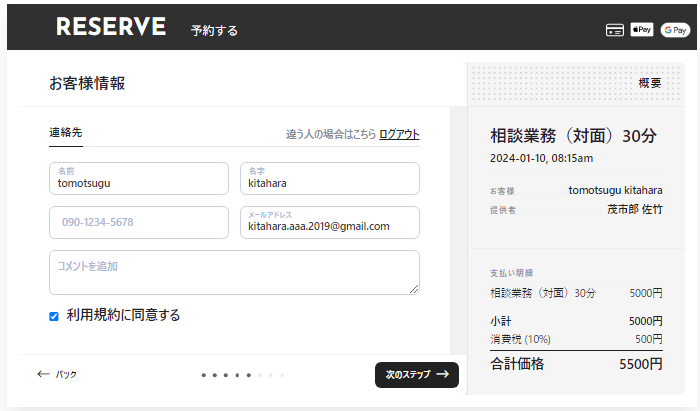Click the last faded progress dot
Viewport: 700px width, 411px height.
click(280, 375)
